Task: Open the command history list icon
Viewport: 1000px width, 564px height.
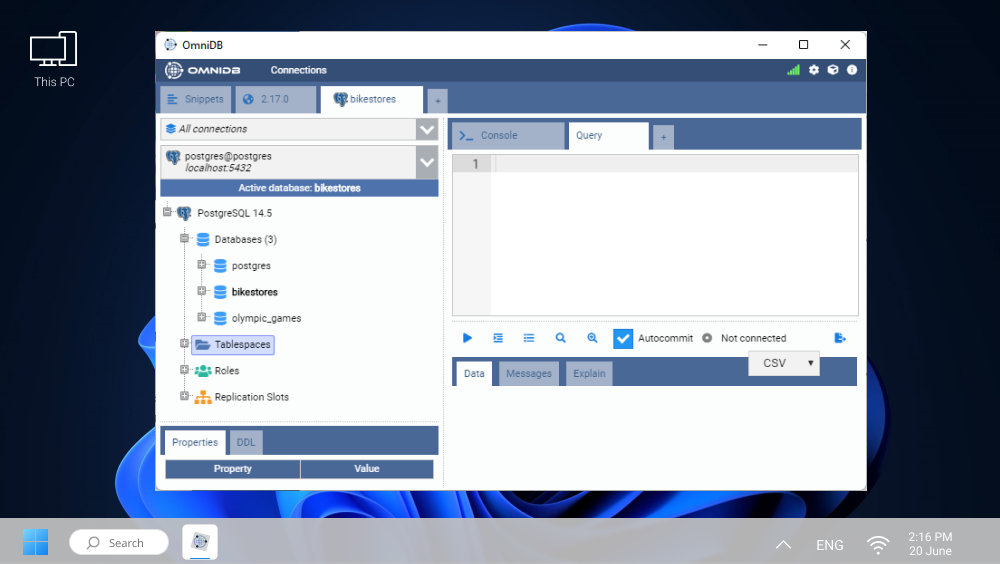Action: (529, 338)
